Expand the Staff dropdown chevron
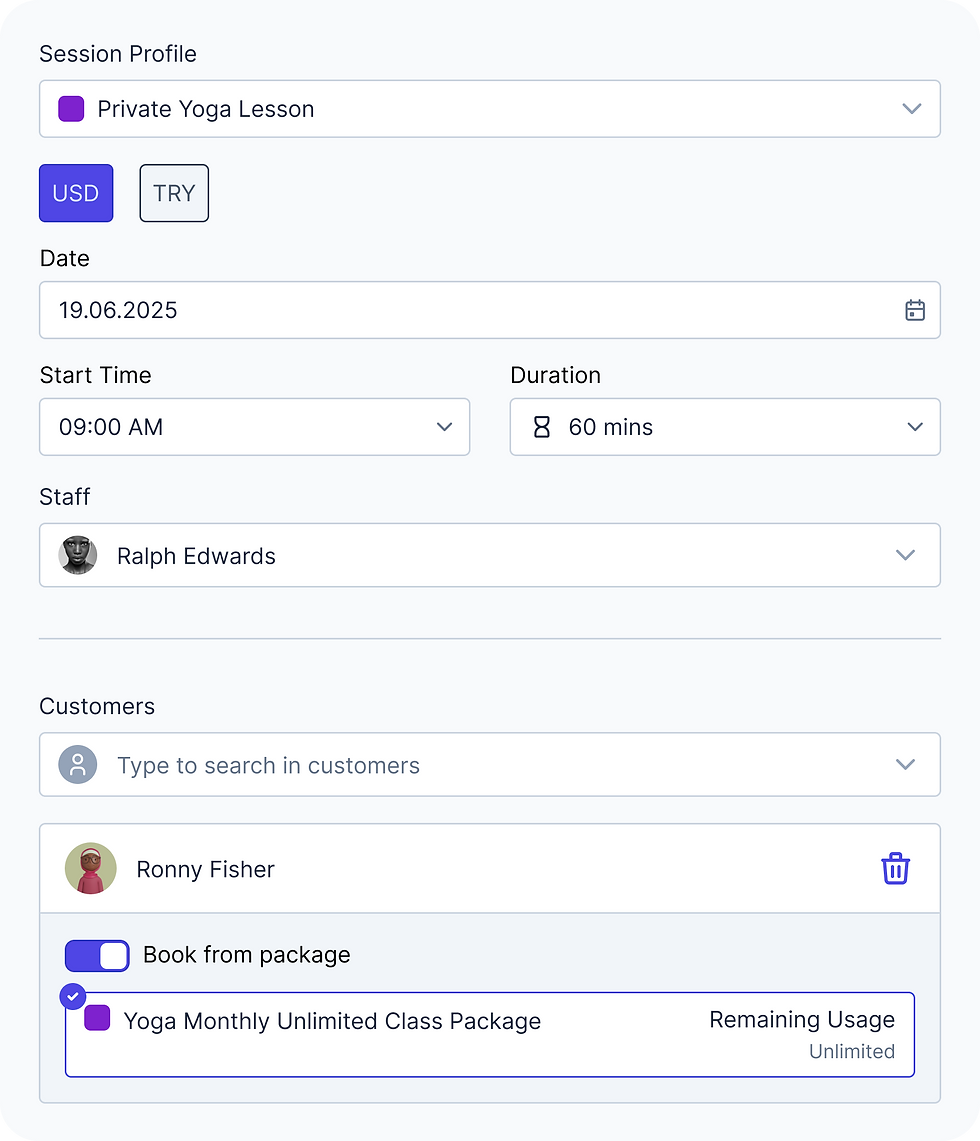Image resolution: width=980 pixels, height=1141 pixels. coord(905,555)
